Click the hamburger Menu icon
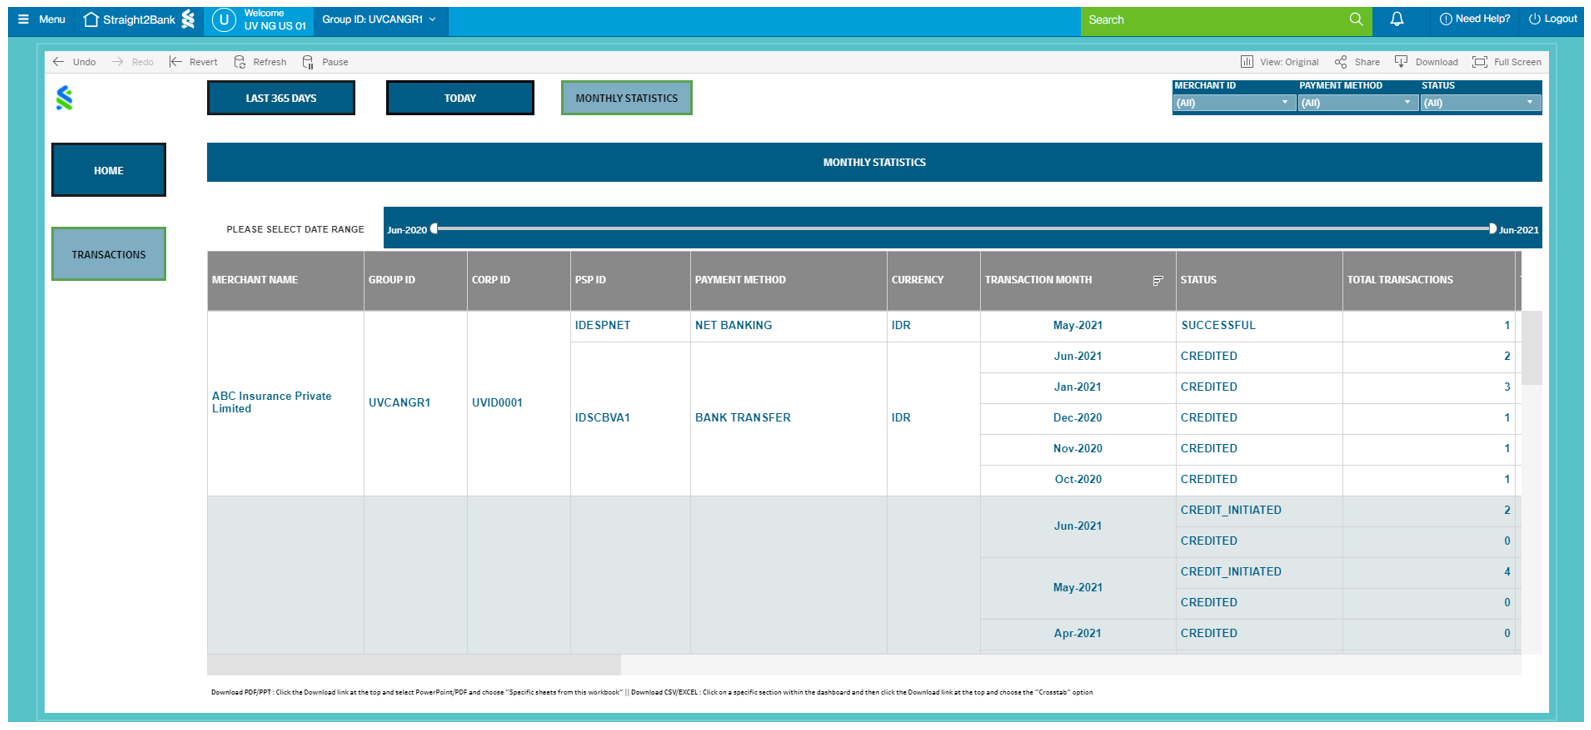Viewport: 1591px width, 730px height. click(23, 19)
